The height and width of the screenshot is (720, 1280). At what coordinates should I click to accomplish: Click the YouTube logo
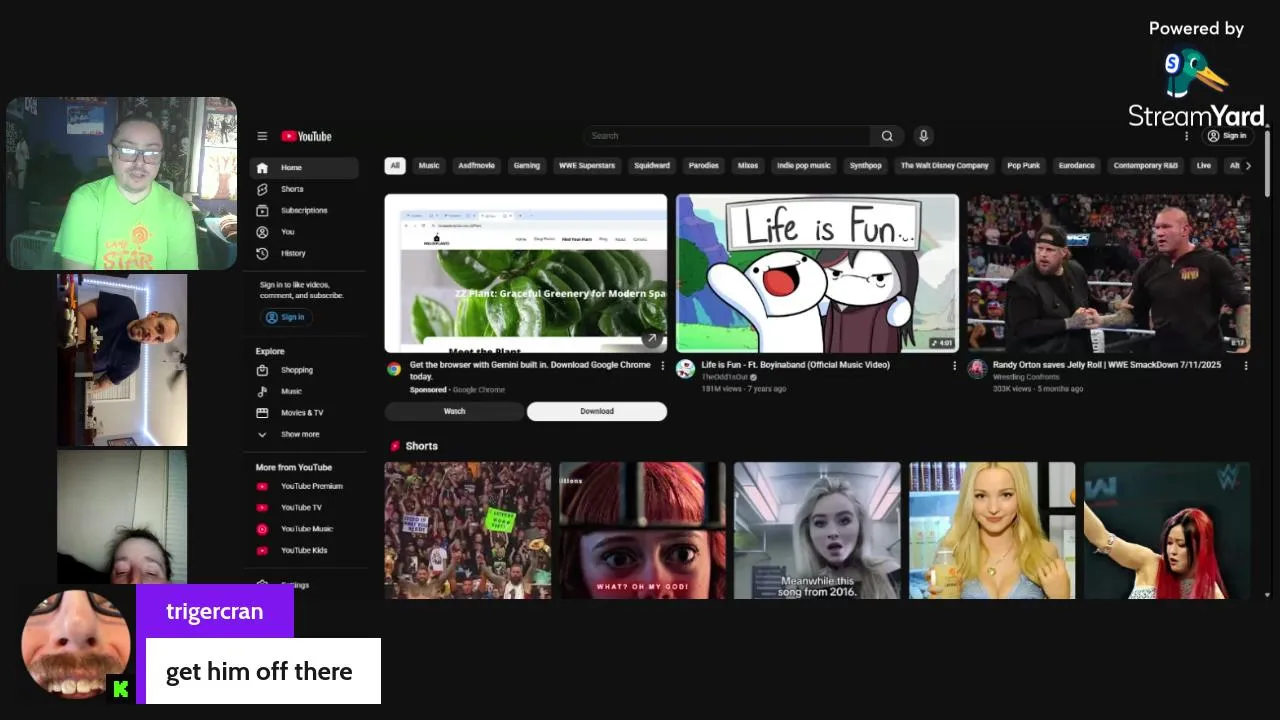(x=306, y=136)
